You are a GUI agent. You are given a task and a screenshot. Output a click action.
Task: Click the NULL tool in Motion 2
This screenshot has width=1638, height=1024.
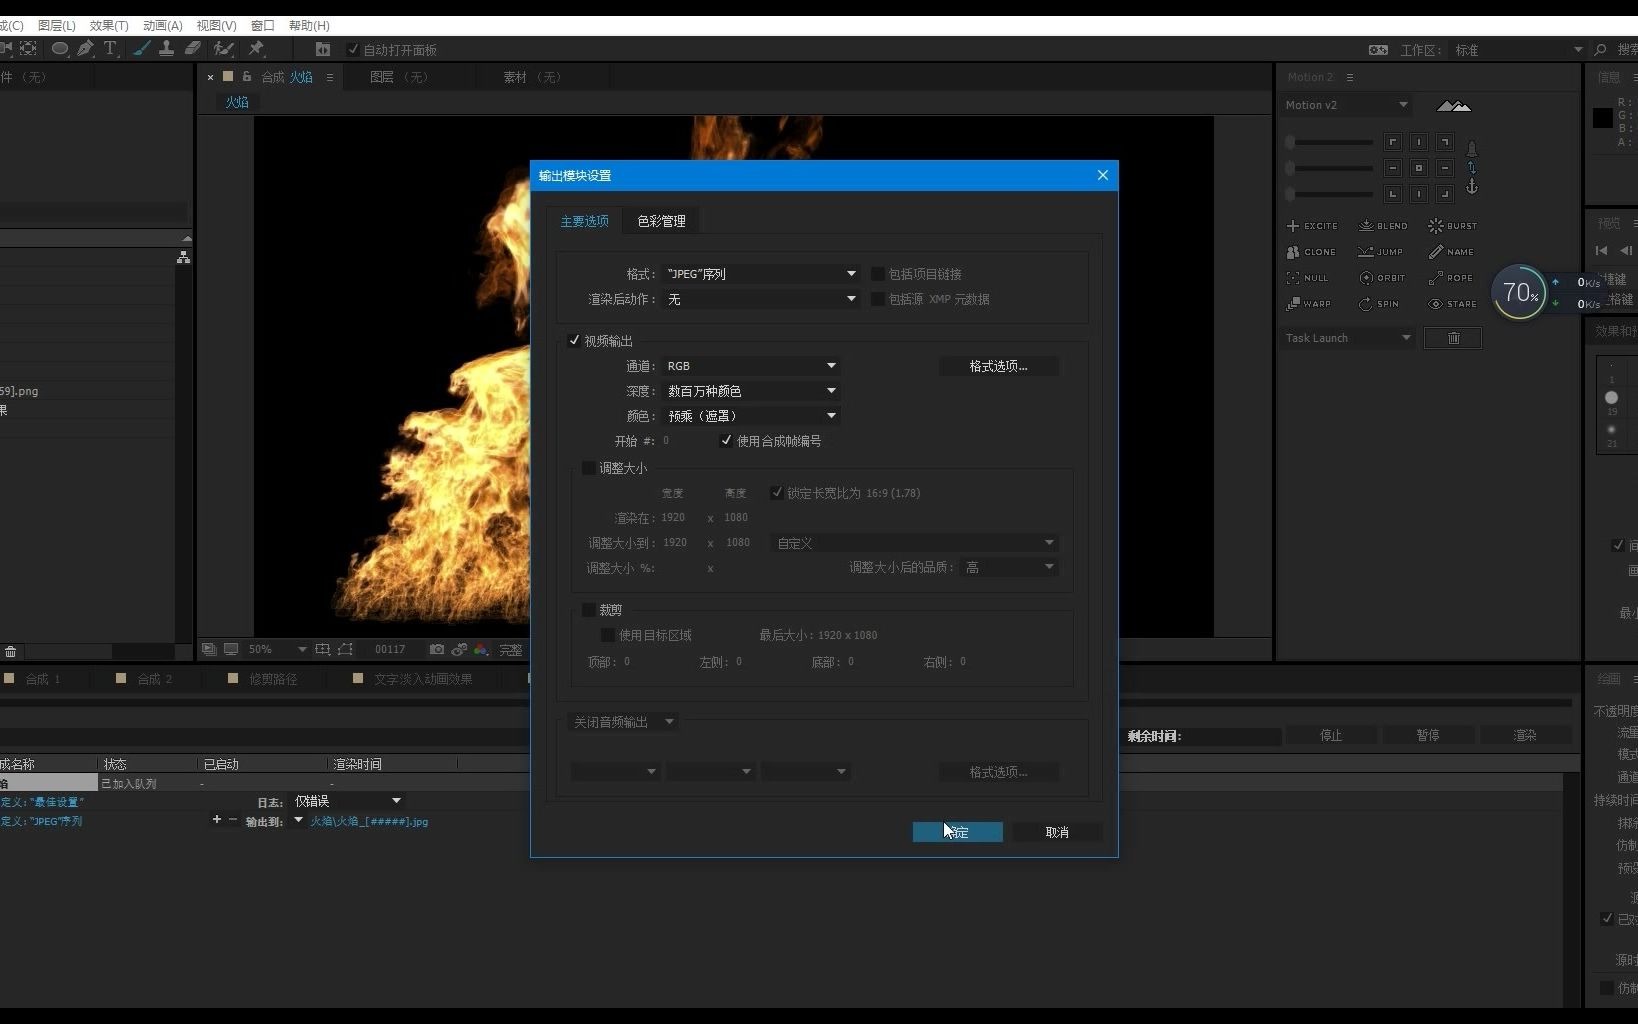pyautogui.click(x=1308, y=278)
